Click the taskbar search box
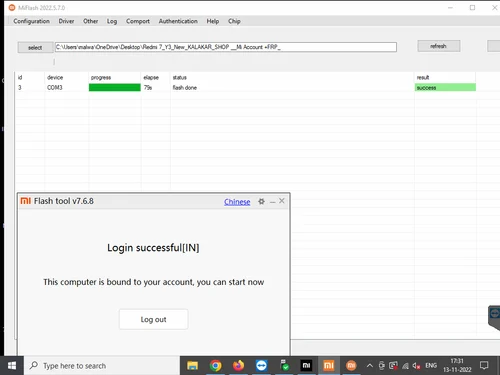 102,366
